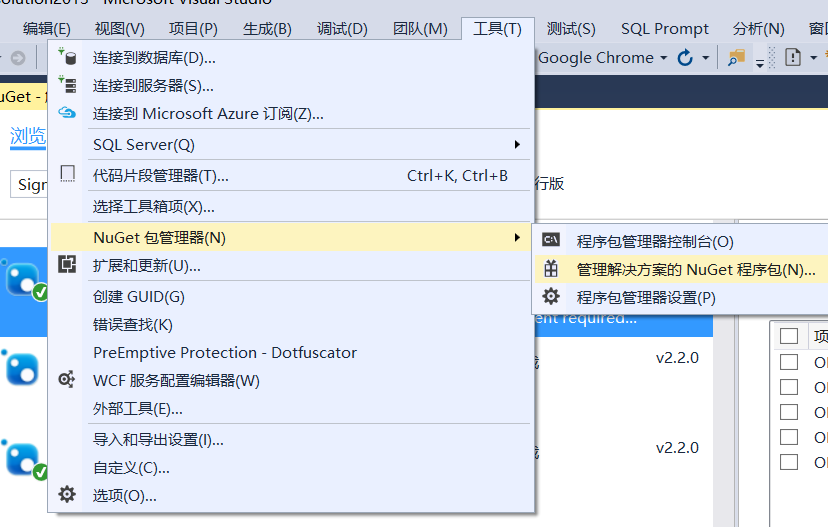Click the navigate forward arrow icon
This screenshot has width=828, height=527.
click(18, 58)
